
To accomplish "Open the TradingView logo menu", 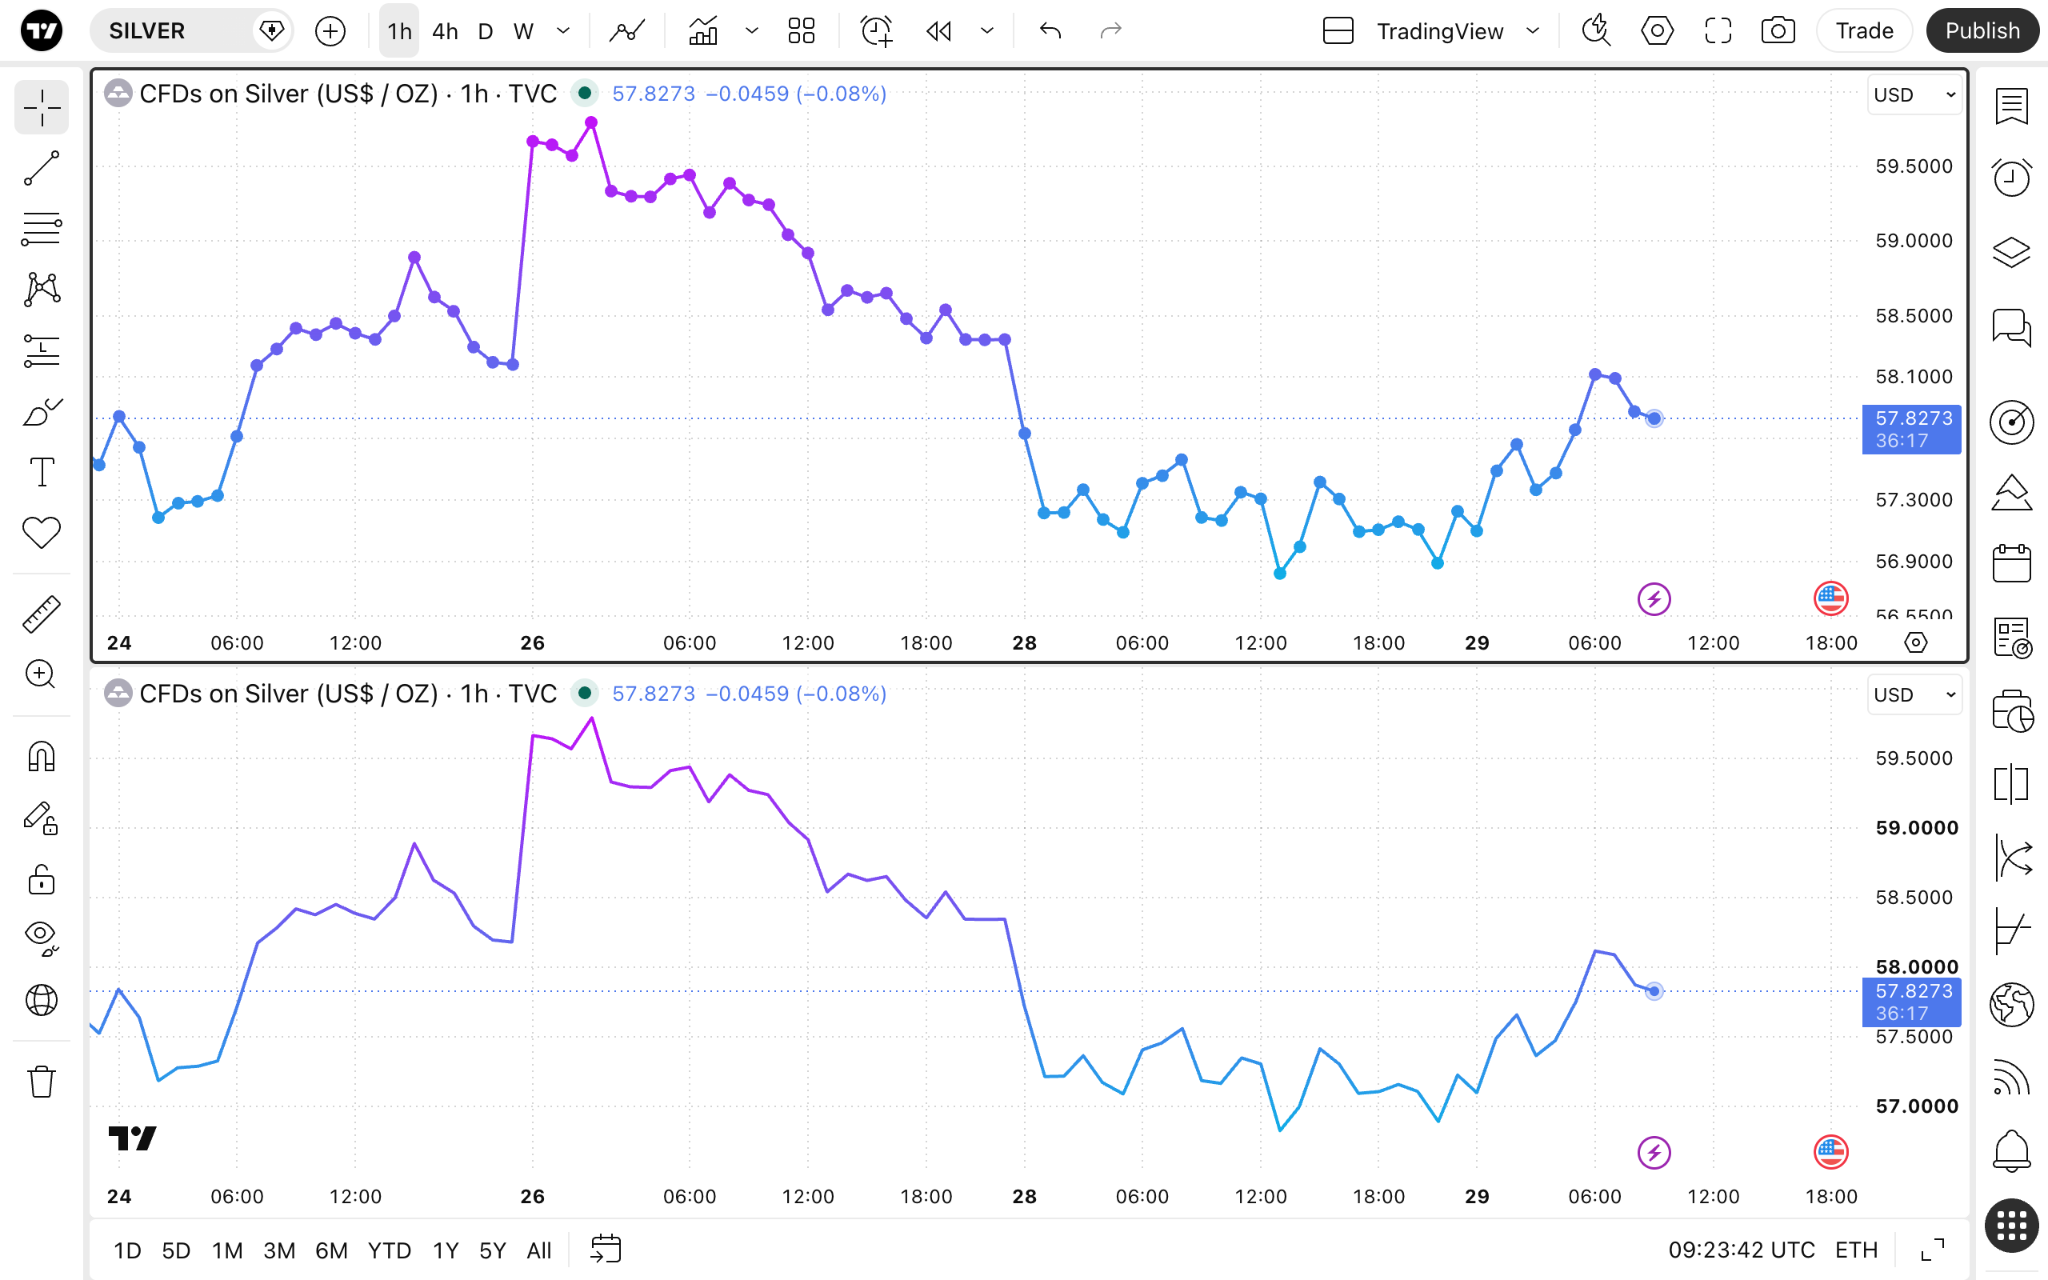I will pyautogui.click(x=41, y=31).
